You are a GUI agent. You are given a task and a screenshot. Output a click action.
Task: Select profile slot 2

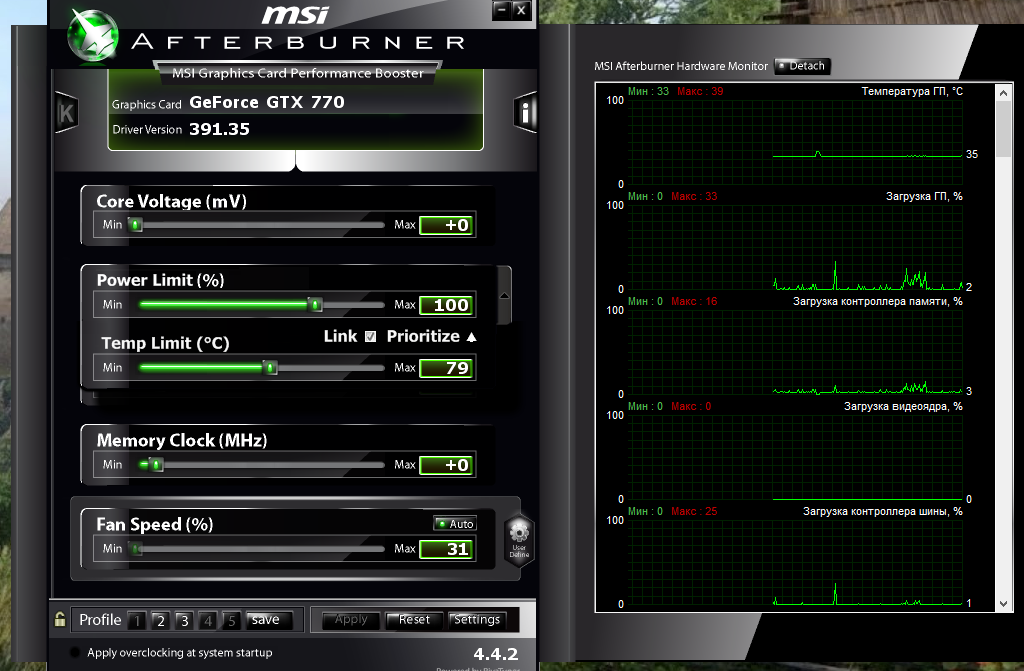160,621
